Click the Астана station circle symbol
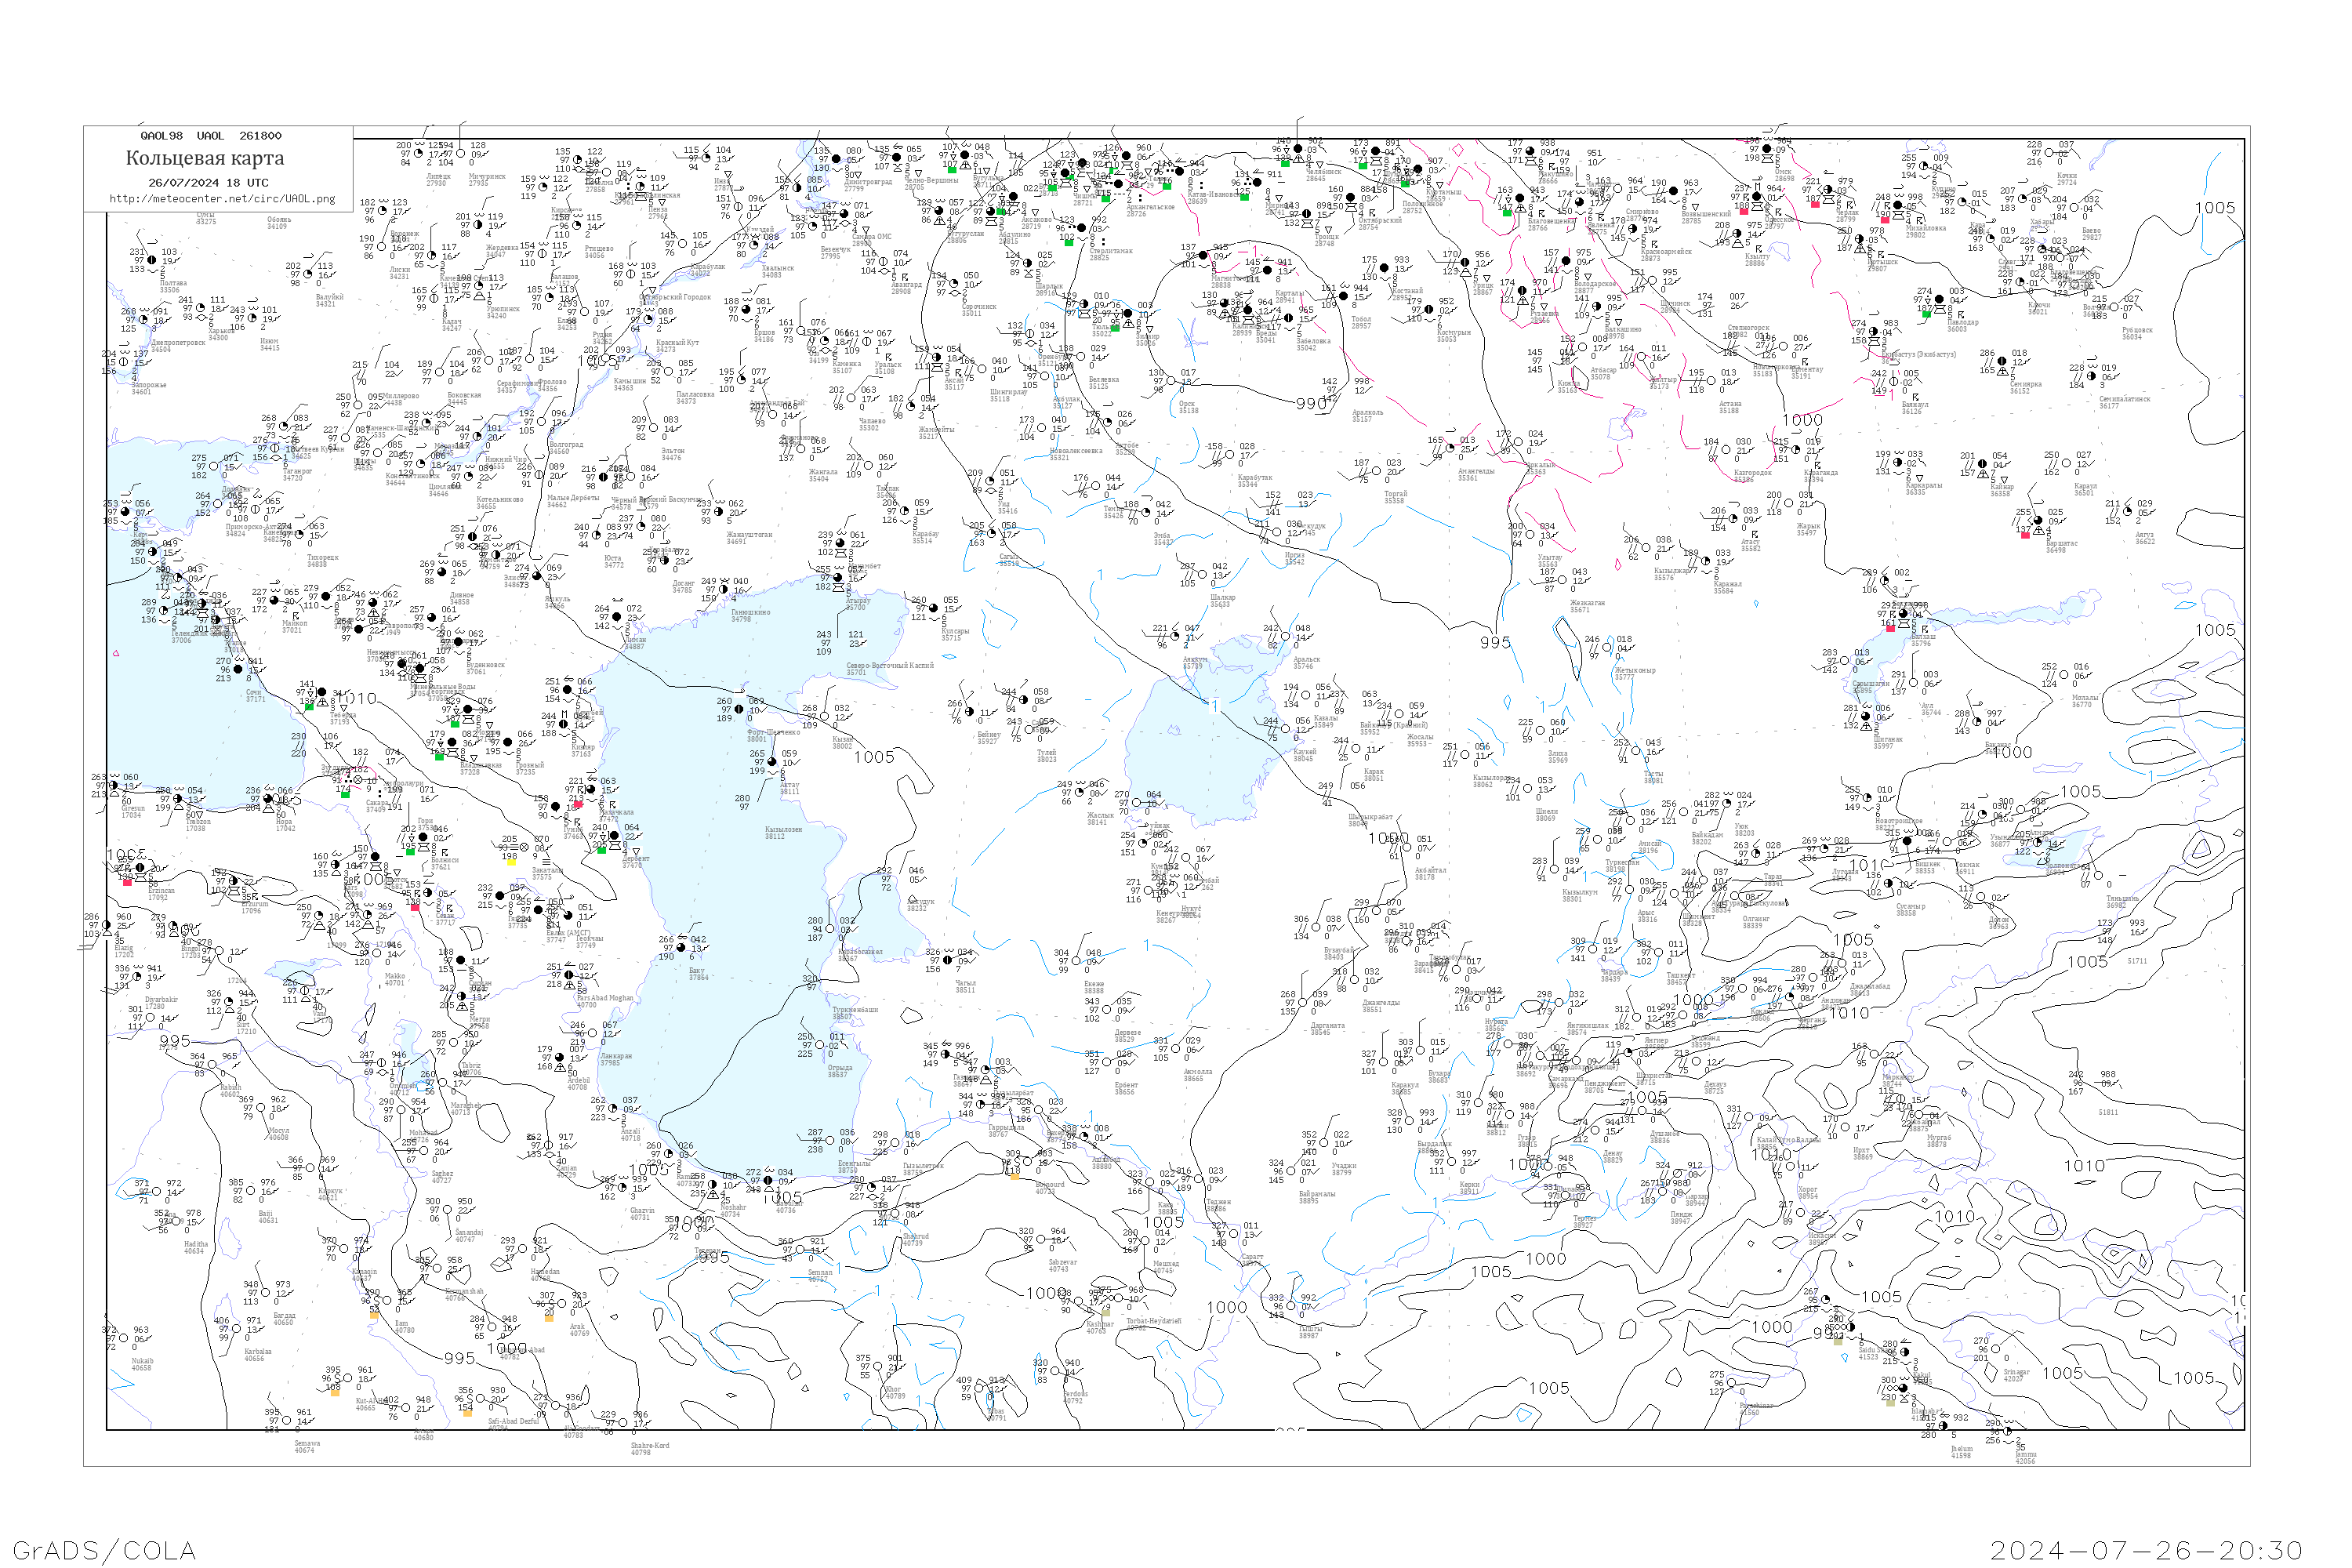This screenshot has height=1568, width=2352. pos(1711,381)
